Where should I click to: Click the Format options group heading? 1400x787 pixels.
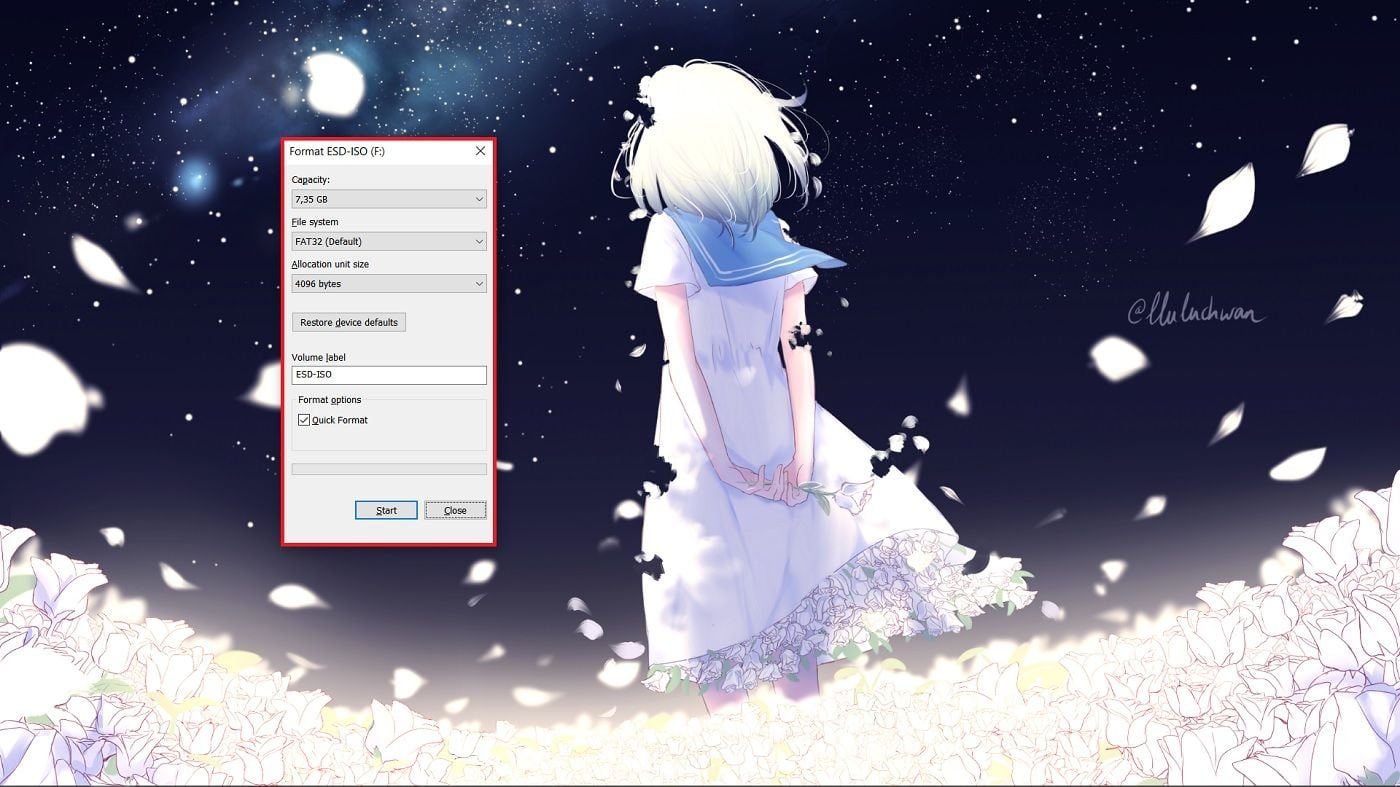pos(330,400)
